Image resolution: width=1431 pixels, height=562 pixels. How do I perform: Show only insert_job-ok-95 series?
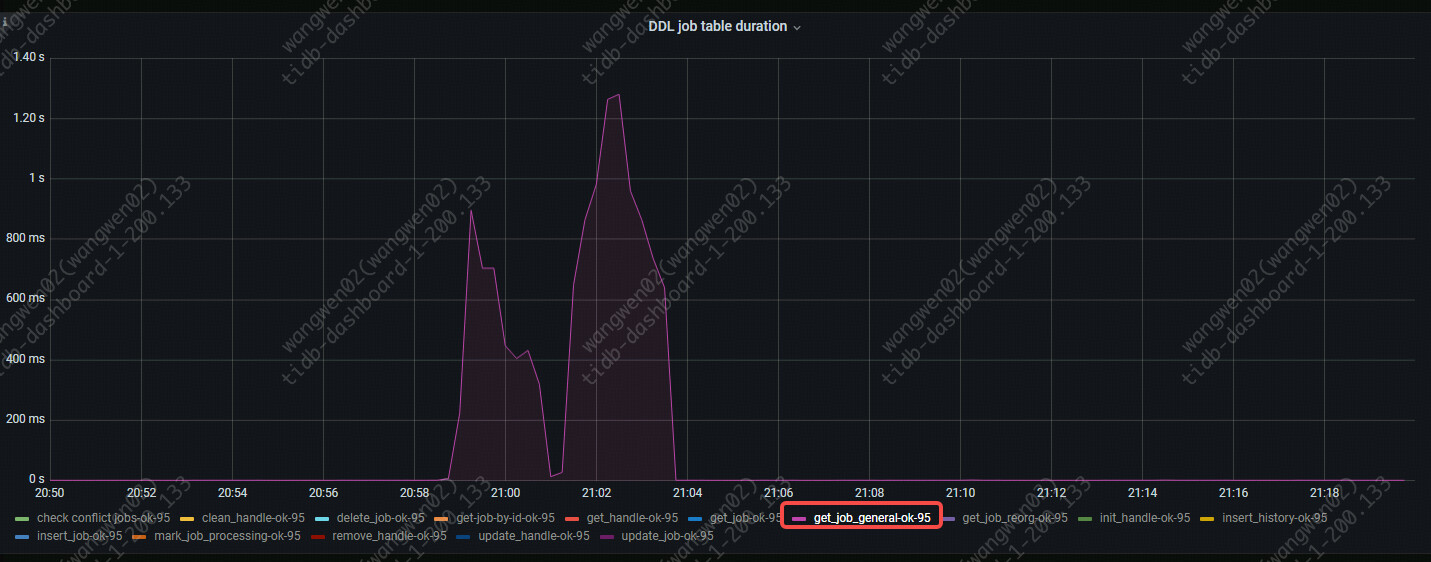click(x=79, y=536)
